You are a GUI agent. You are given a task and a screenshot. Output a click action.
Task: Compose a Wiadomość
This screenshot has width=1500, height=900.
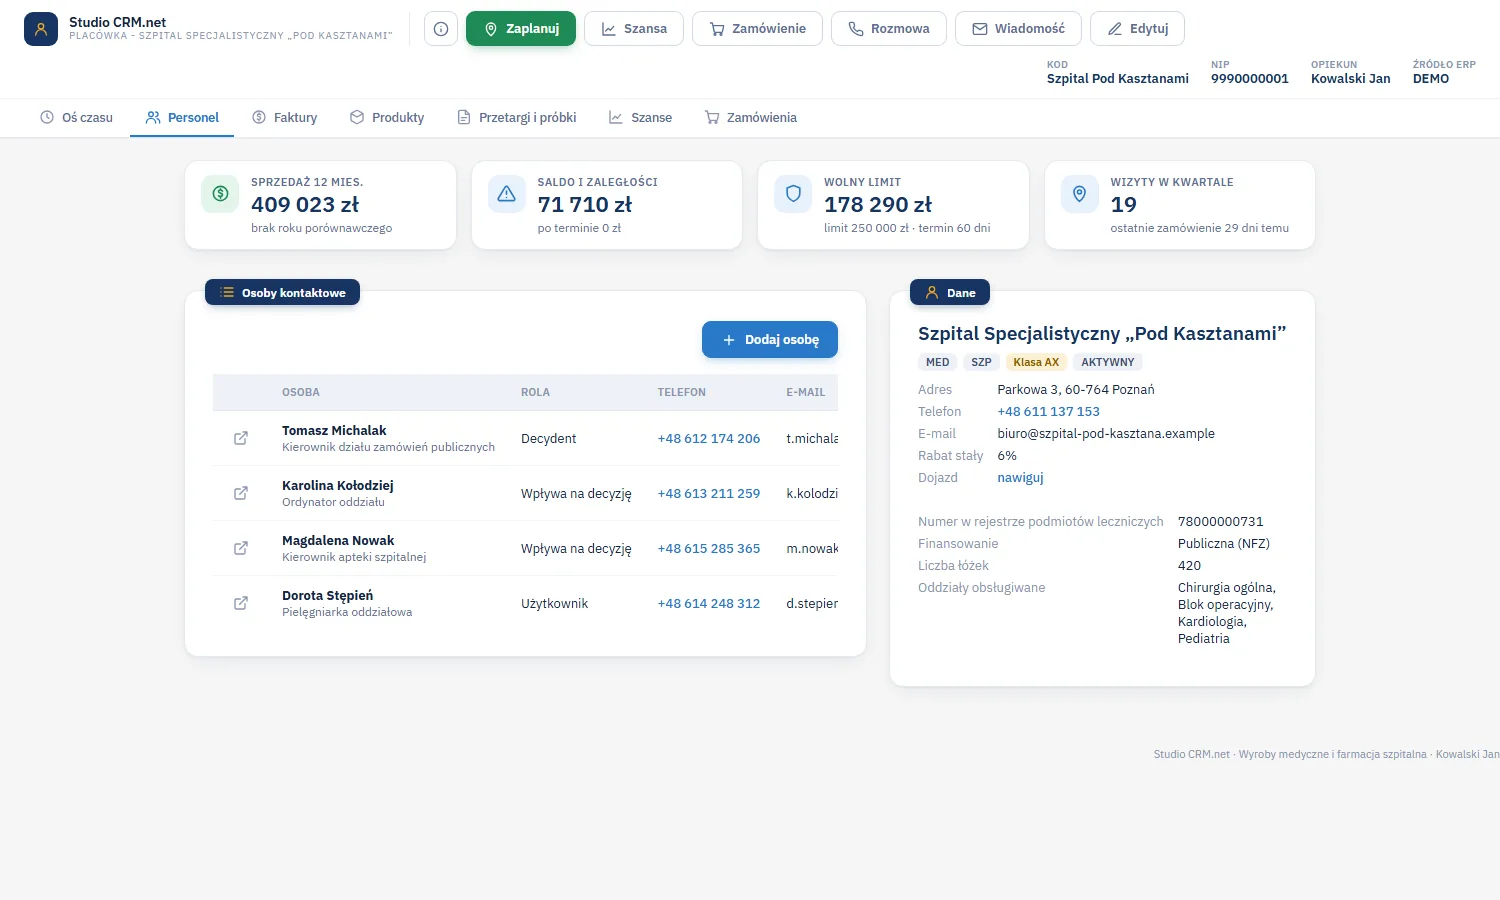click(1018, 29)
